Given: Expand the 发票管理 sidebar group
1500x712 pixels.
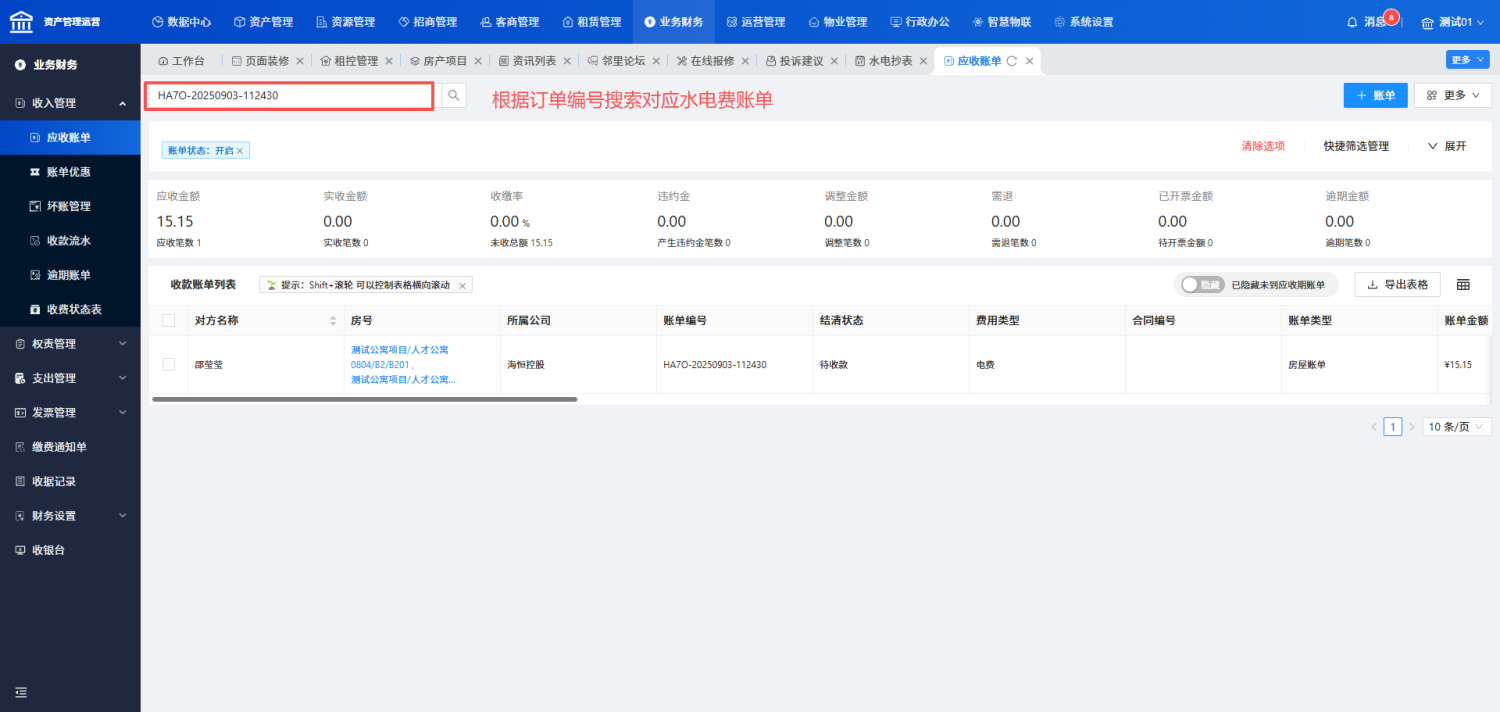Looking at the screenshot, I should pos(70,412).
